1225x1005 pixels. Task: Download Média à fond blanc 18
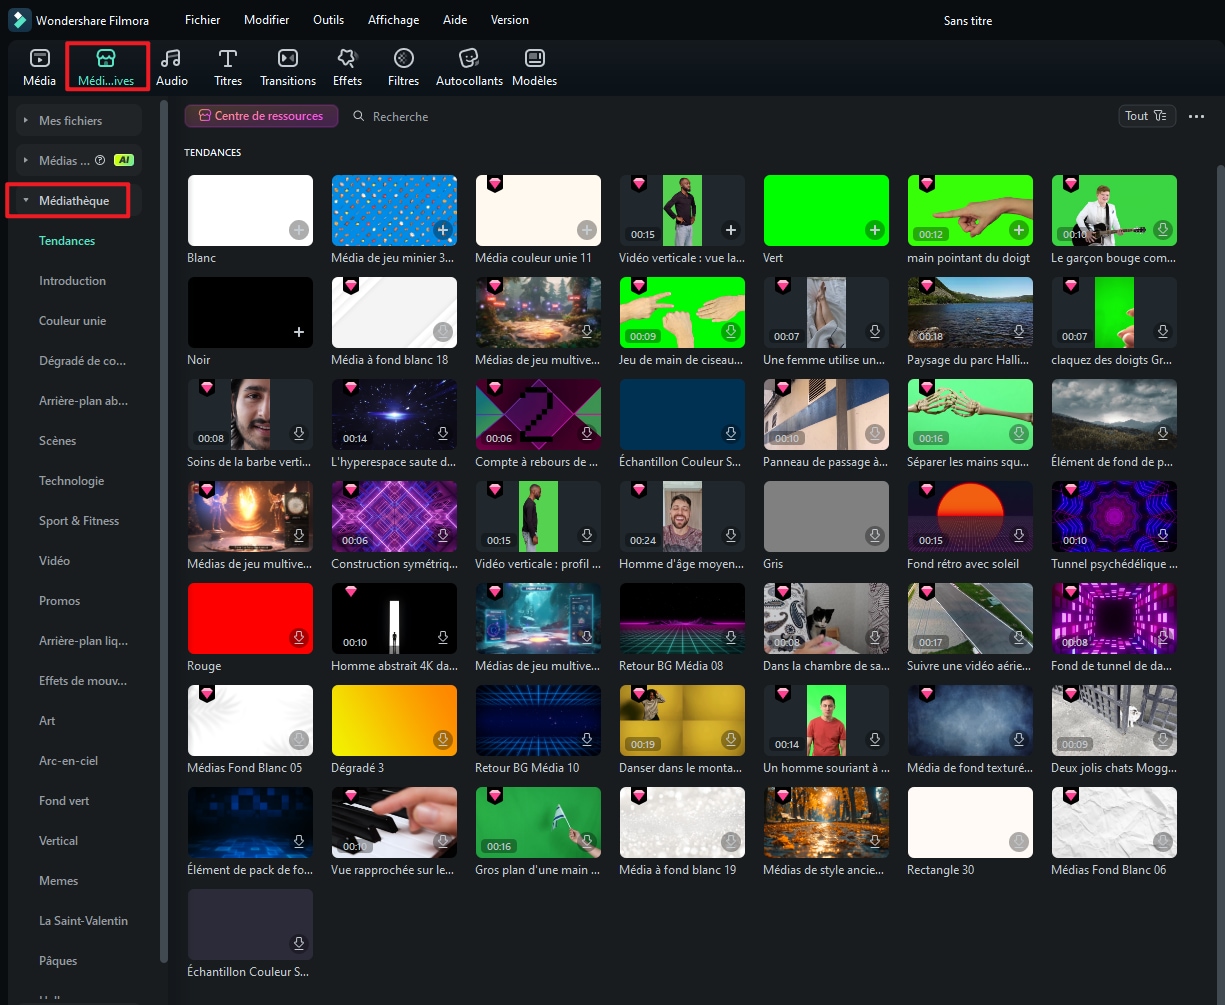coord(442,332)
